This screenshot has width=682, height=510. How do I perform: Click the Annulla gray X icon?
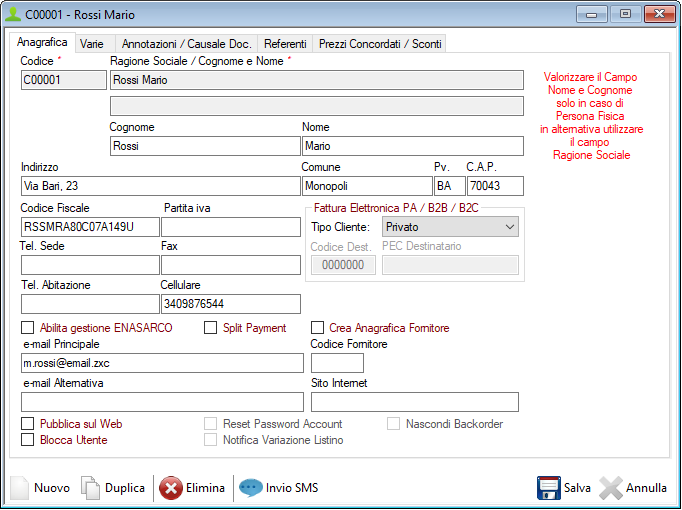tap(611, 488)
